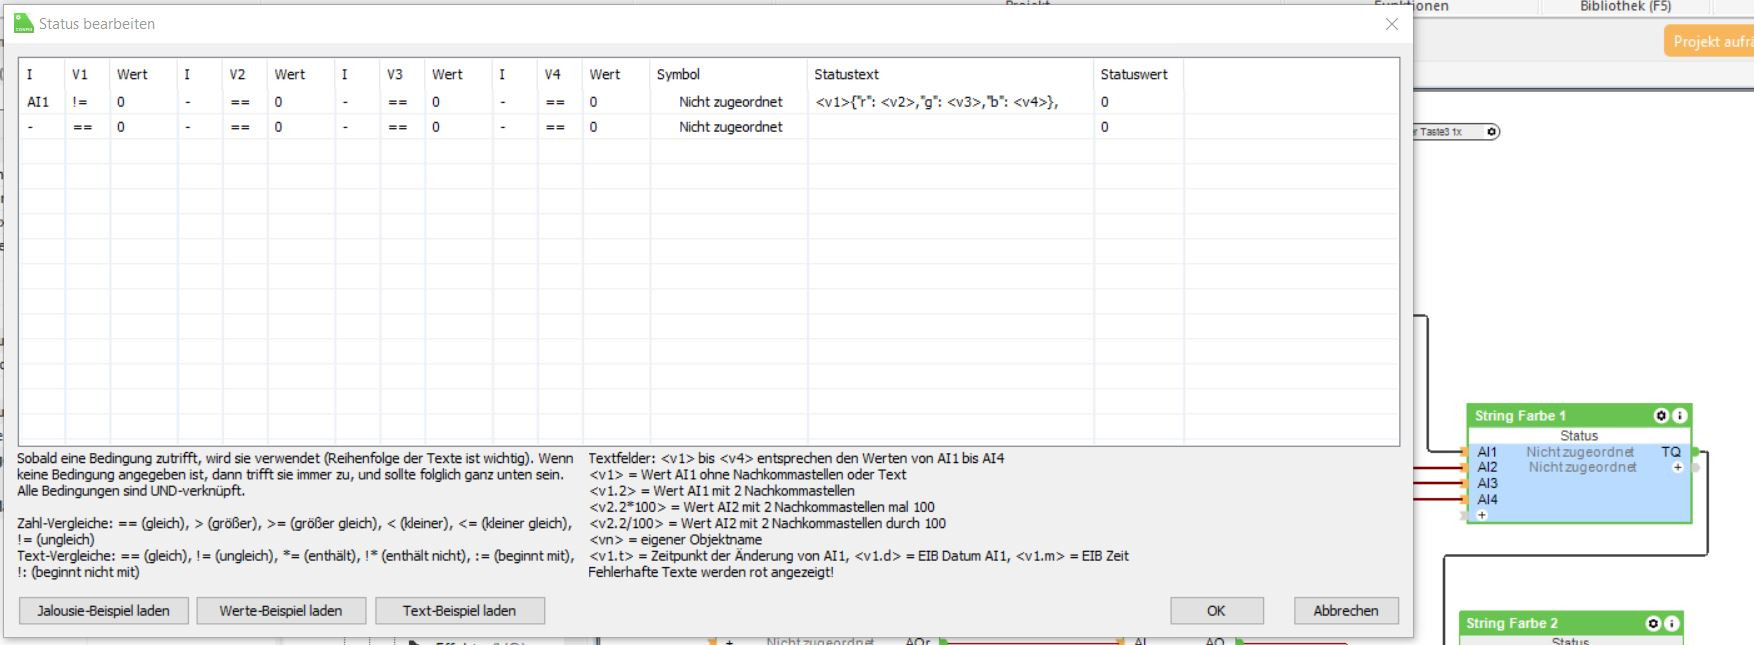Select AI3 input on String Farbe 1
The image size is (1754, 645).
1487,483
